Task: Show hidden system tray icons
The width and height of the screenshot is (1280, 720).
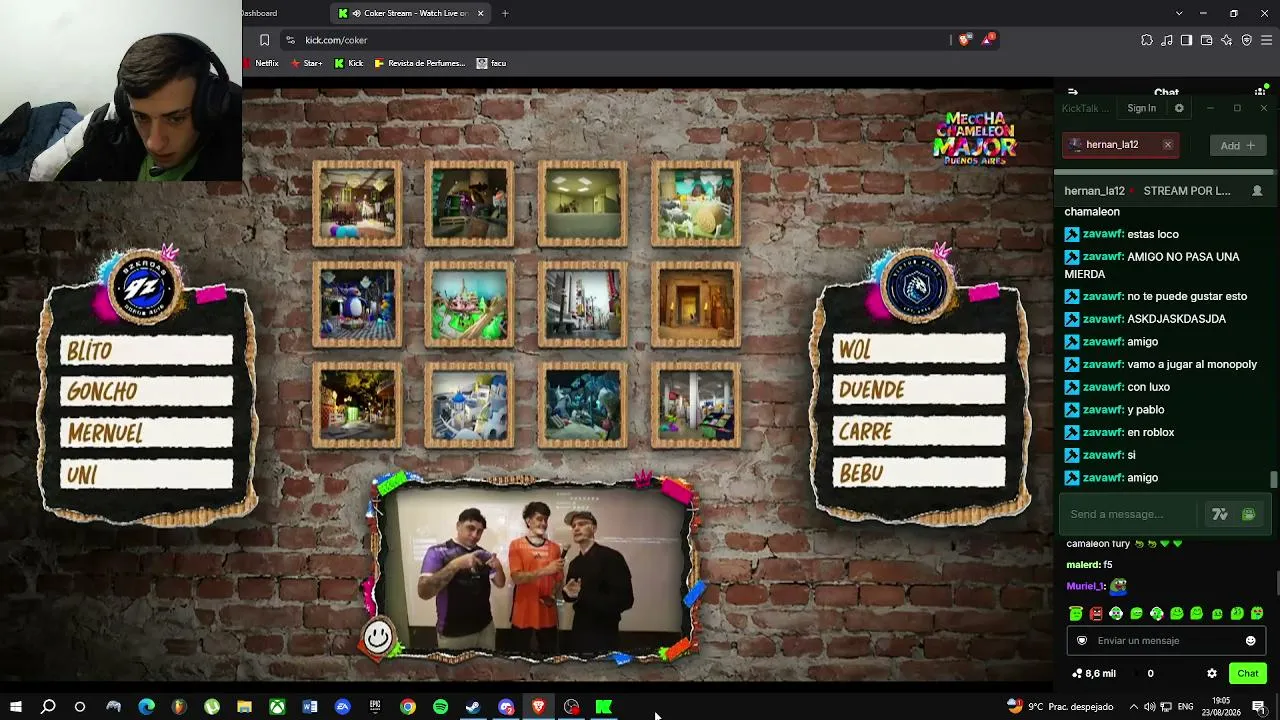Action: pyautogui.click(x=1133, y=707)
